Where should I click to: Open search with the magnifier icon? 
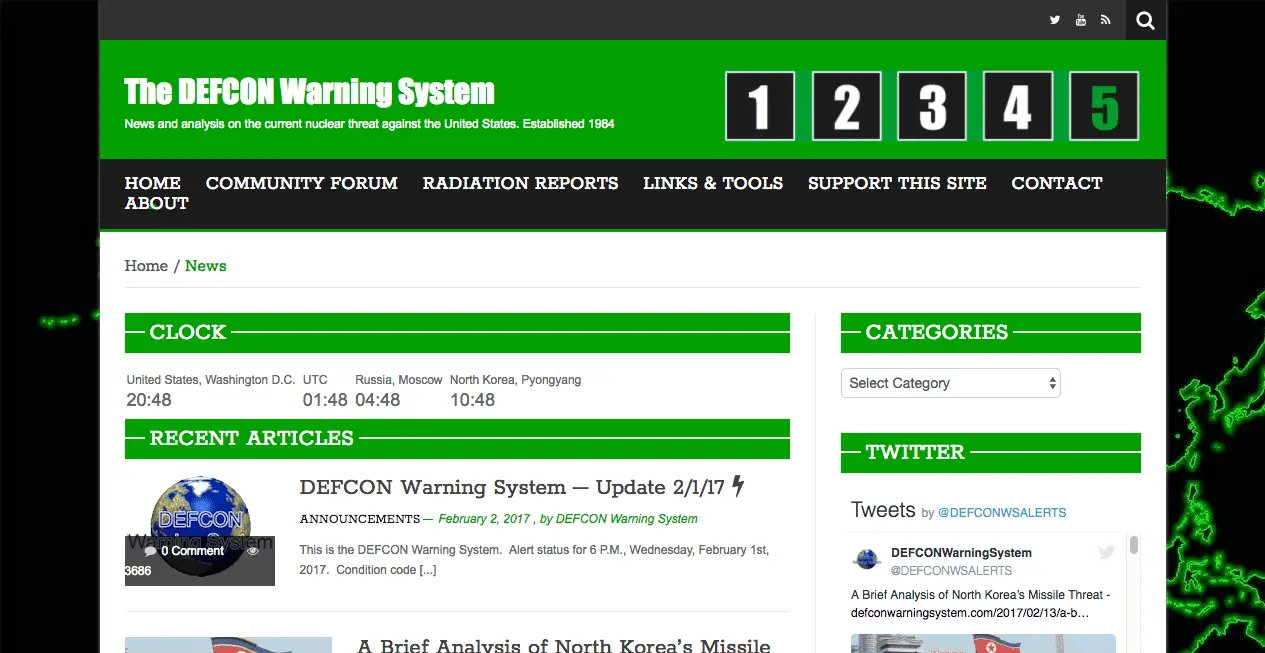tap(1145, 20)
